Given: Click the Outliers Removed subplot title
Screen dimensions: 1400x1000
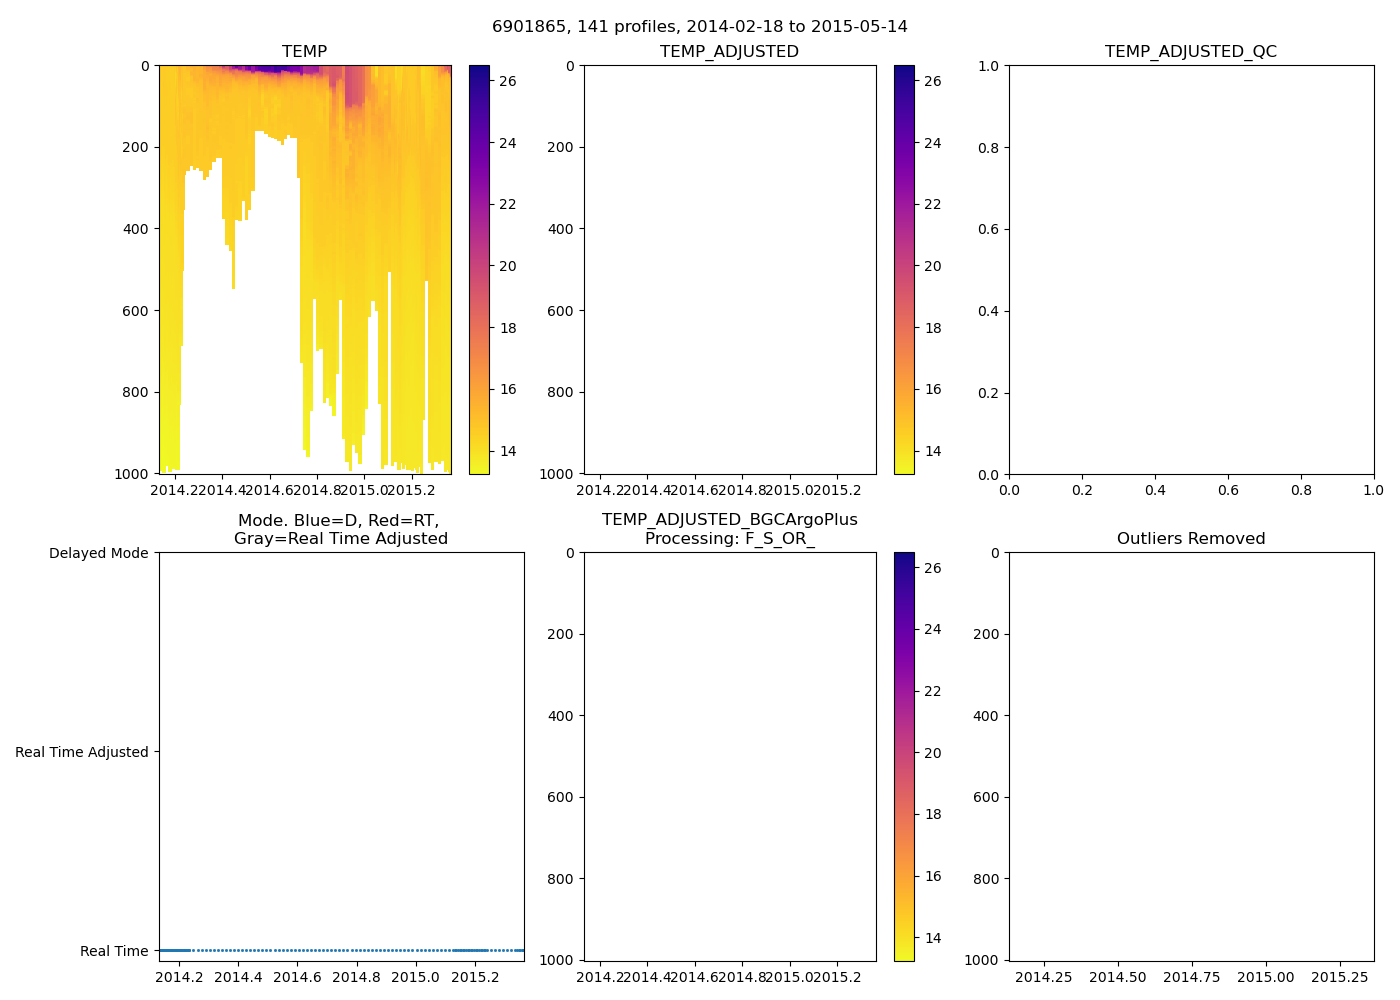Looking at the screenshot, I should click(1190, 539).
